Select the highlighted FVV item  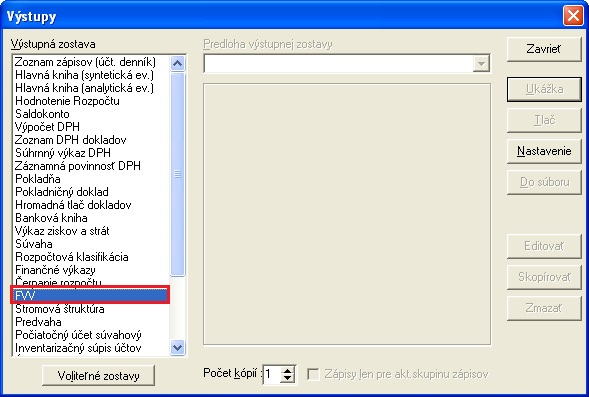[90, 295]
